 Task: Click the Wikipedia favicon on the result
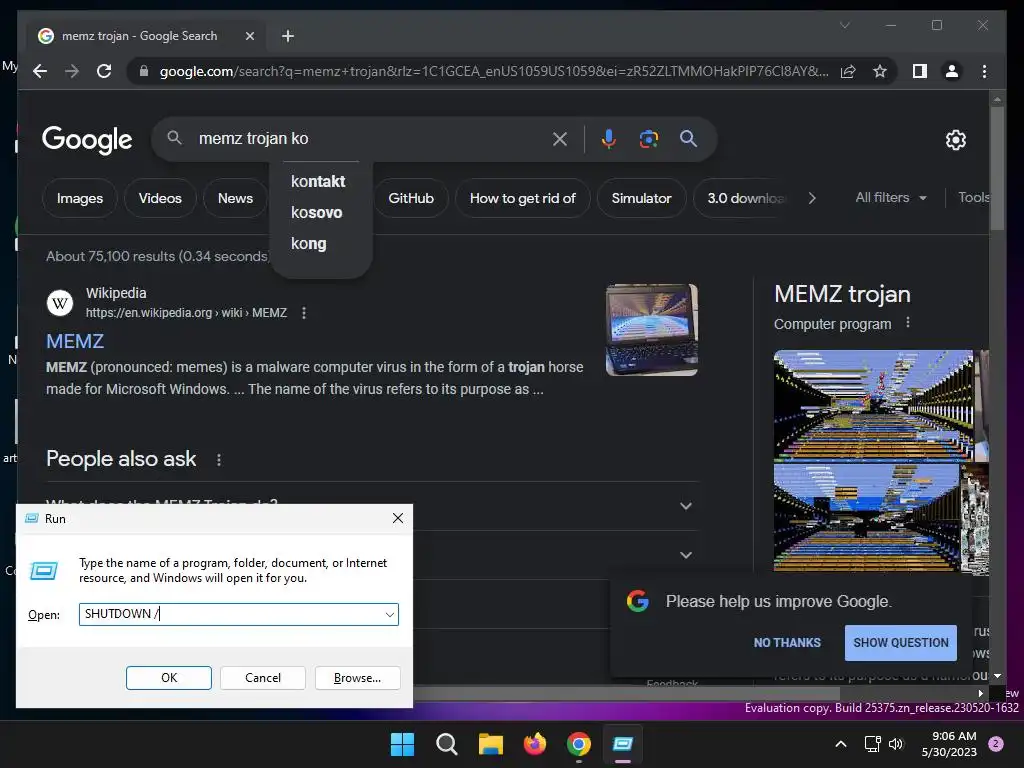pos(59,303)
